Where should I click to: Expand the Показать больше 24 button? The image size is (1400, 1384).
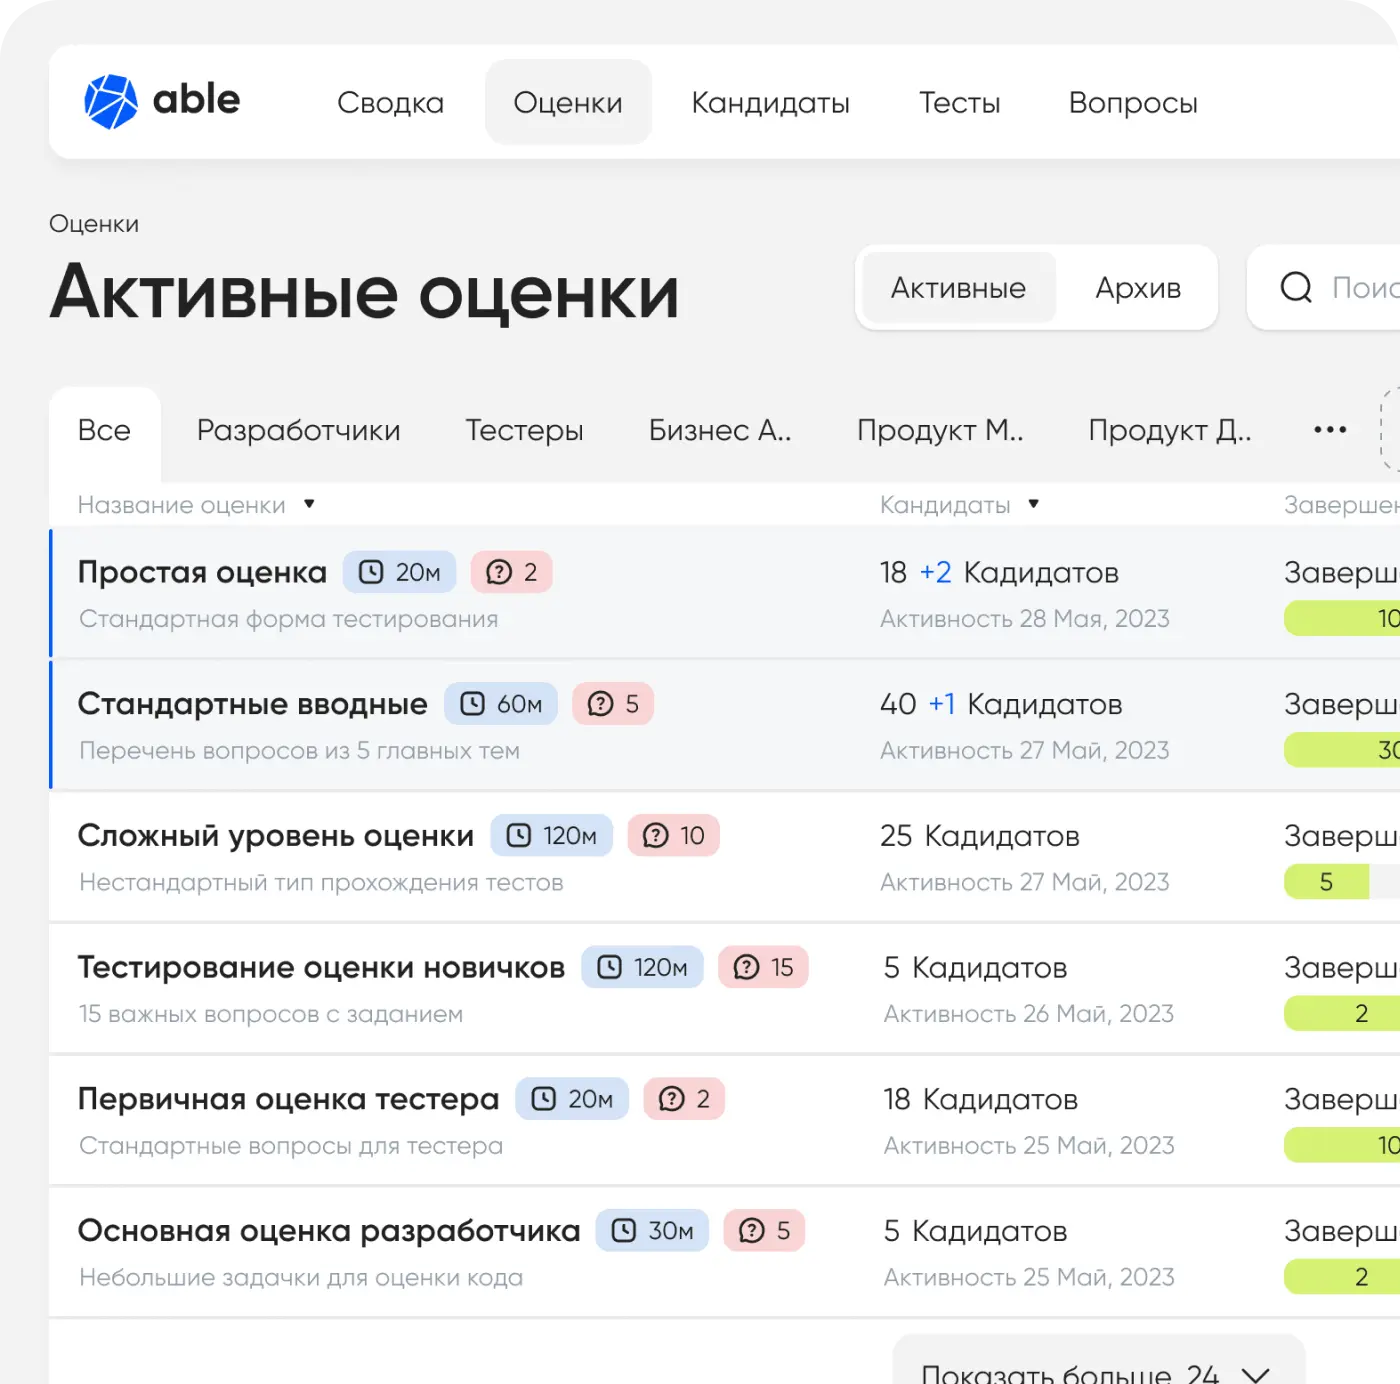click(1097, 1370)
